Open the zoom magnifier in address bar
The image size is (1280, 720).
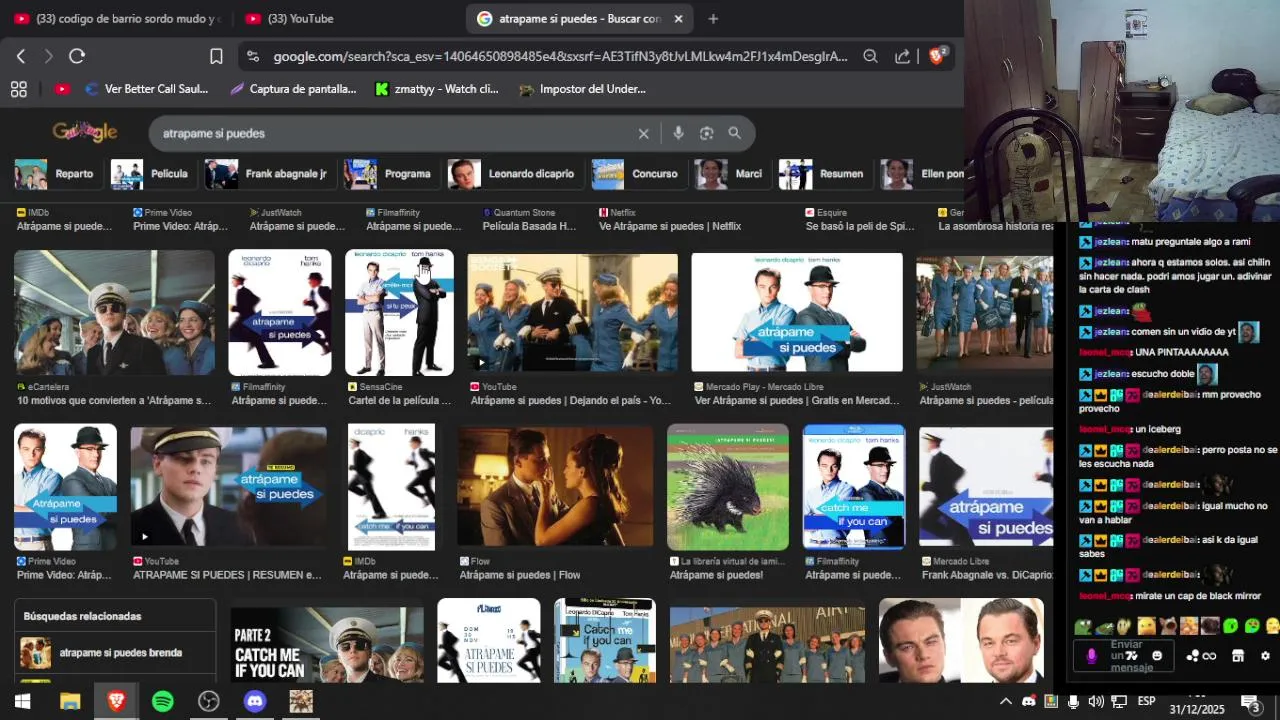click(870, 57)
